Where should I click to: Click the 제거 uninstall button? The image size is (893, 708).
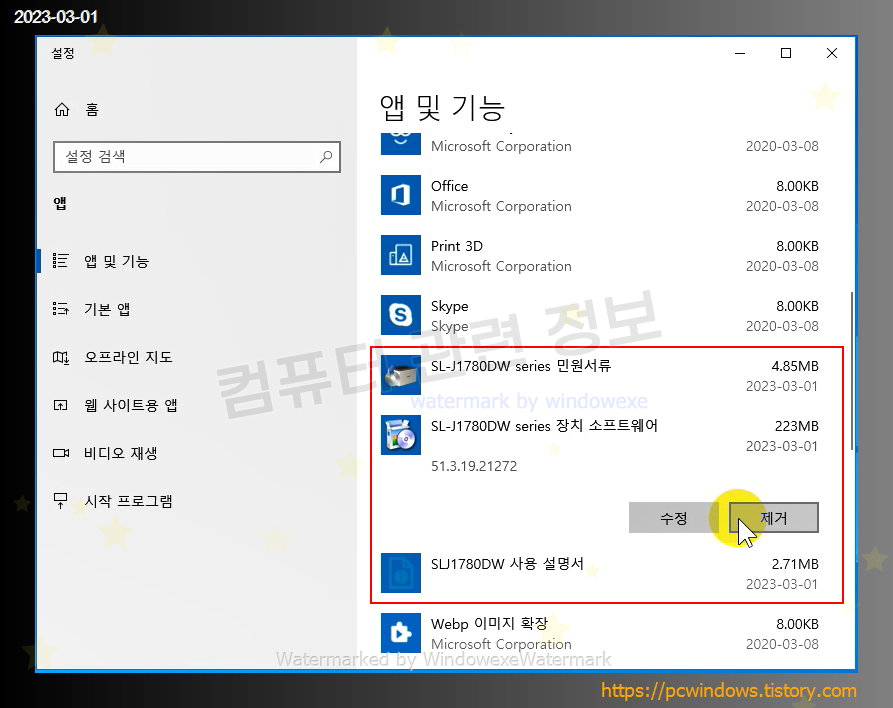[x=774, y=518]
